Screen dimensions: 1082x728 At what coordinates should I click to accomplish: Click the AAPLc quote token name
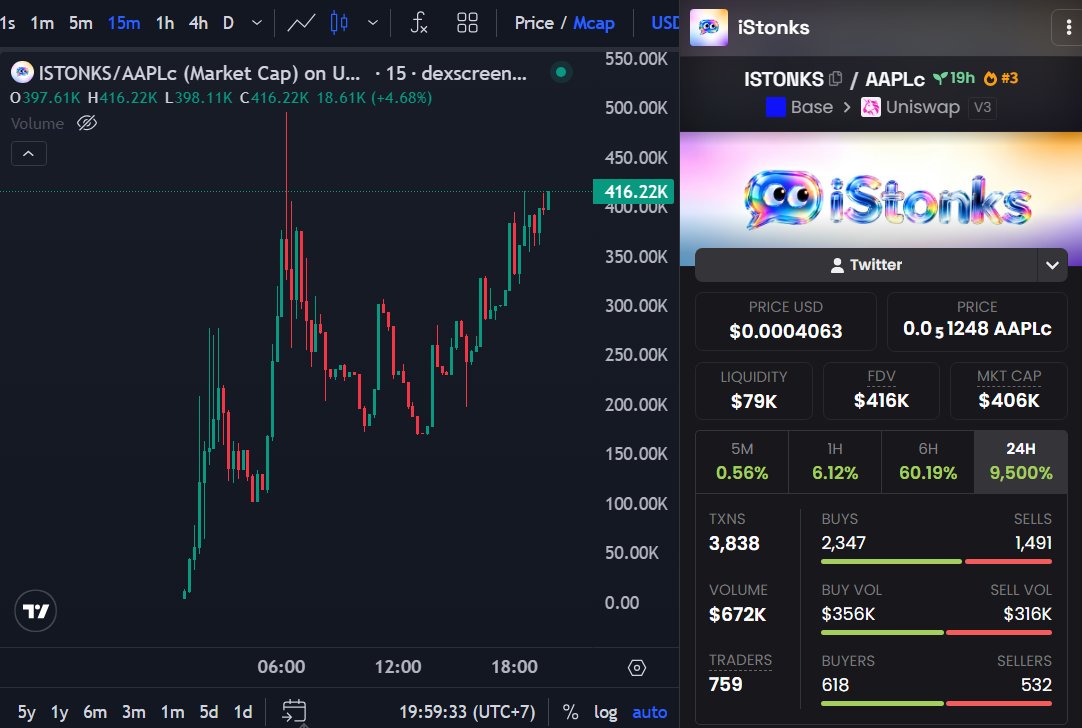[x=894, y=79]
